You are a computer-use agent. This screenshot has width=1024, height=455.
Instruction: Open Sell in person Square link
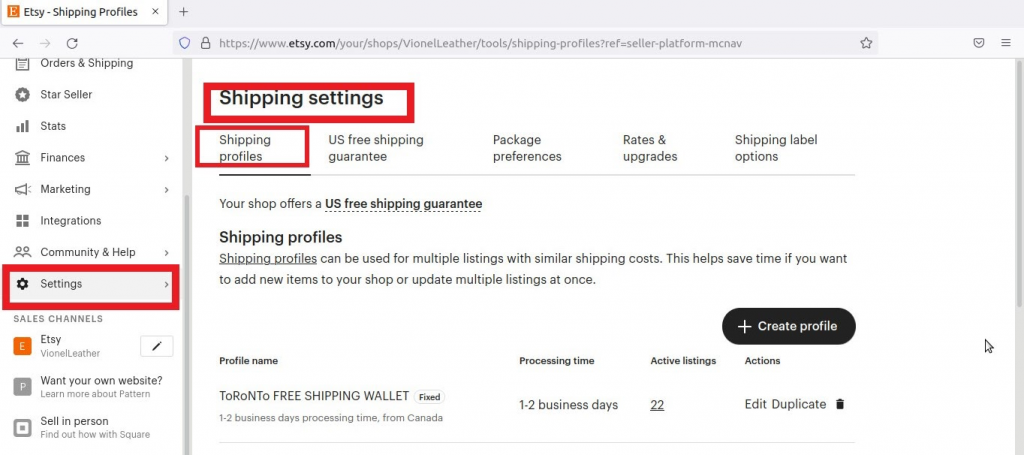tap(95, 427)
